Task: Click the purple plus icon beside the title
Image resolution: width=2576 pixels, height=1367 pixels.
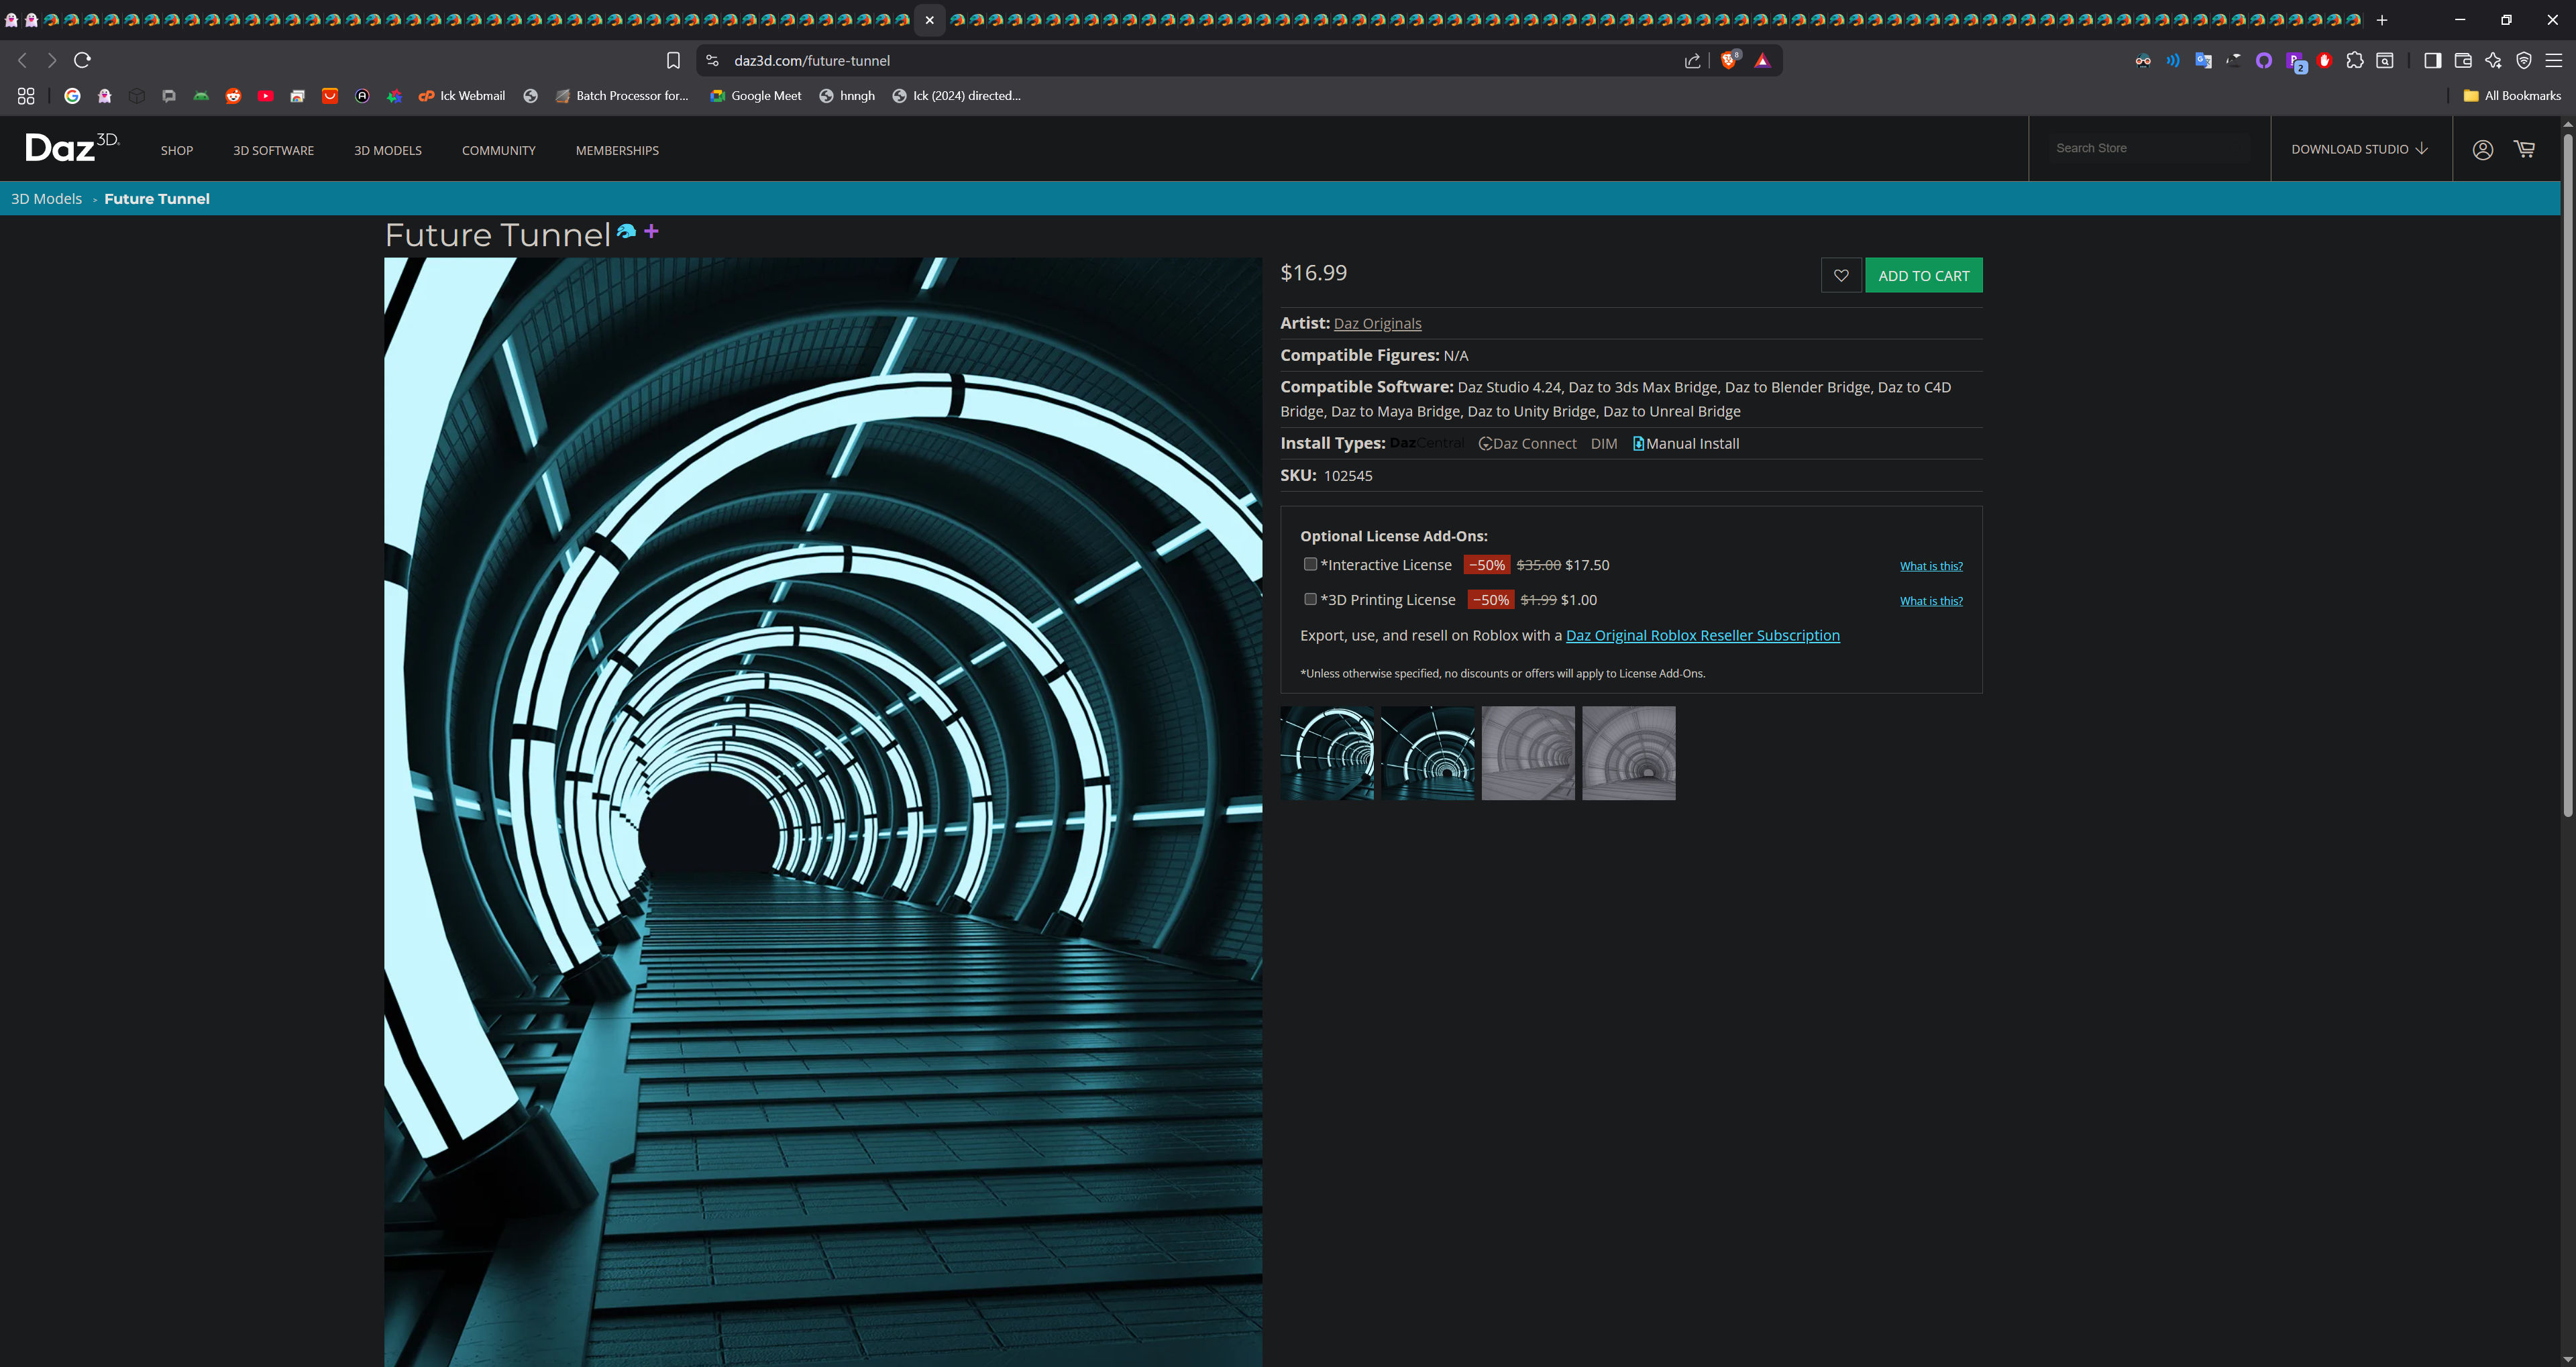Action: (651, 231)
